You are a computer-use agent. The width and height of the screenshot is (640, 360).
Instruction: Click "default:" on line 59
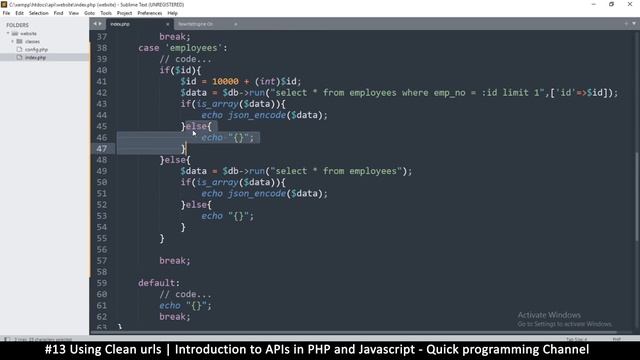pos(159,283)
